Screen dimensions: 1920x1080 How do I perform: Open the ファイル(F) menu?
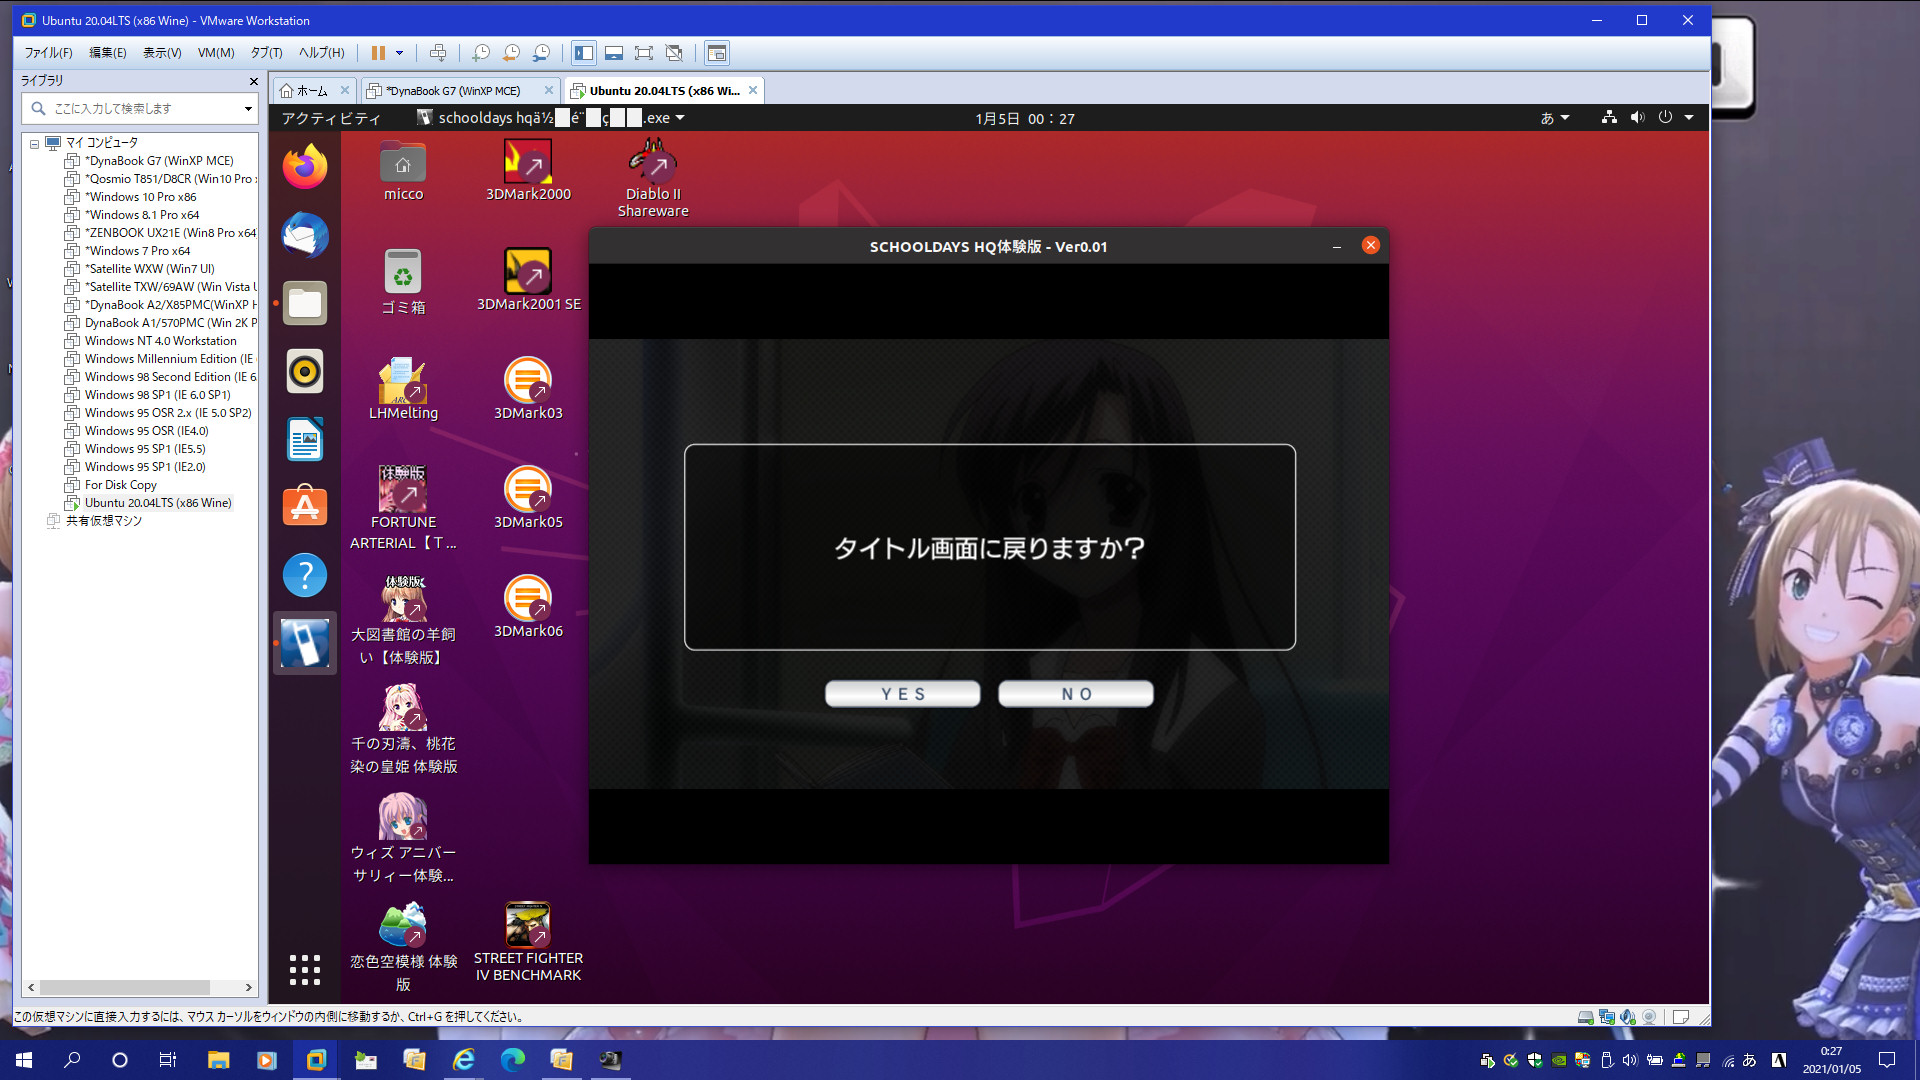point(48,53)
